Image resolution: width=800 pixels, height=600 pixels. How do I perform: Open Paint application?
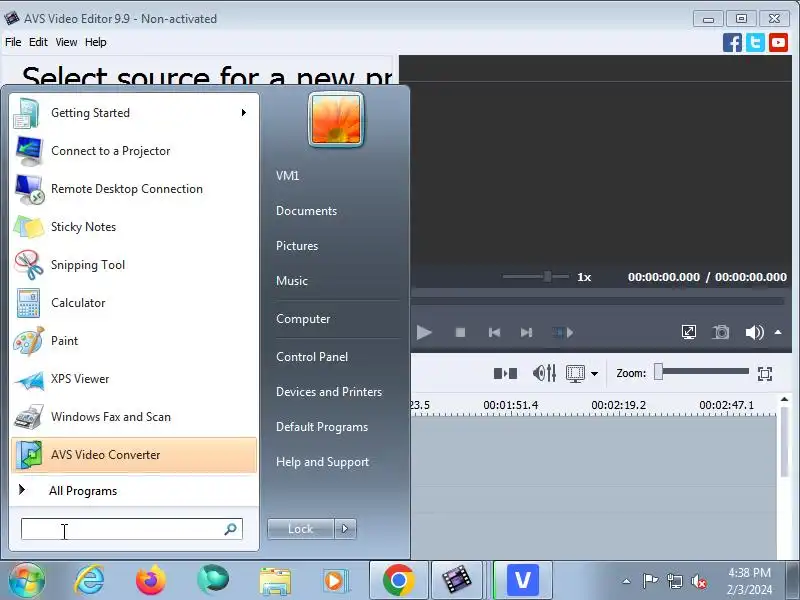133,341
